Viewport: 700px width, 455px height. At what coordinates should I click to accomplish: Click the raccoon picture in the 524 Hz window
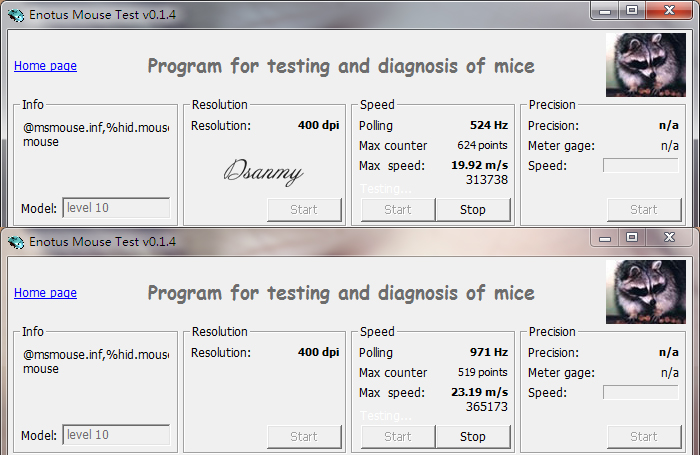645,65
